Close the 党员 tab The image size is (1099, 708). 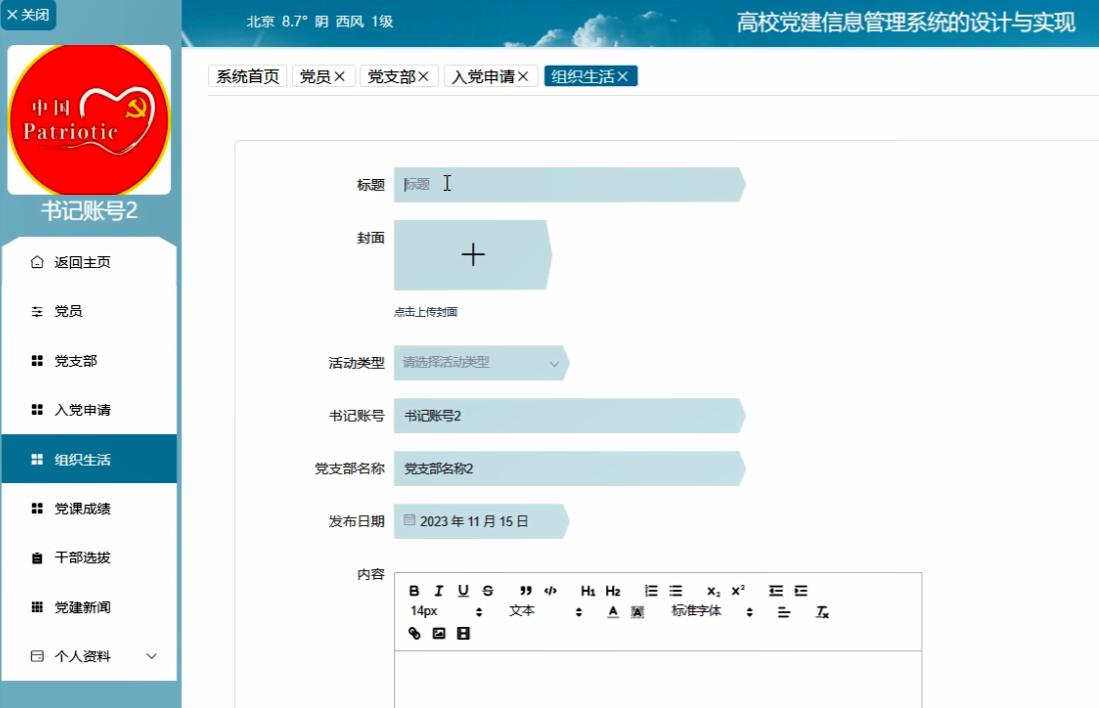tap(340, 76)
